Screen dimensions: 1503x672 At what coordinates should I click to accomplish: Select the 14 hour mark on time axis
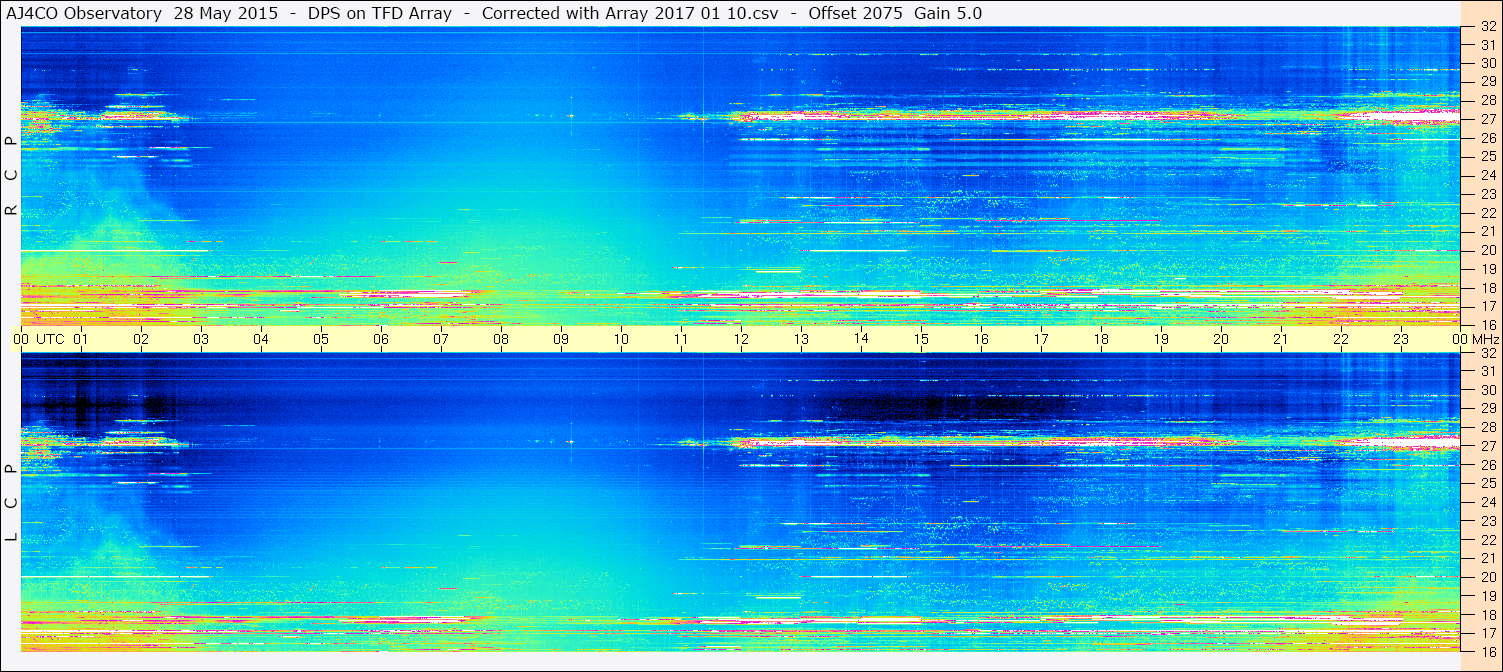pyautogui.click(x=861, y=339)
